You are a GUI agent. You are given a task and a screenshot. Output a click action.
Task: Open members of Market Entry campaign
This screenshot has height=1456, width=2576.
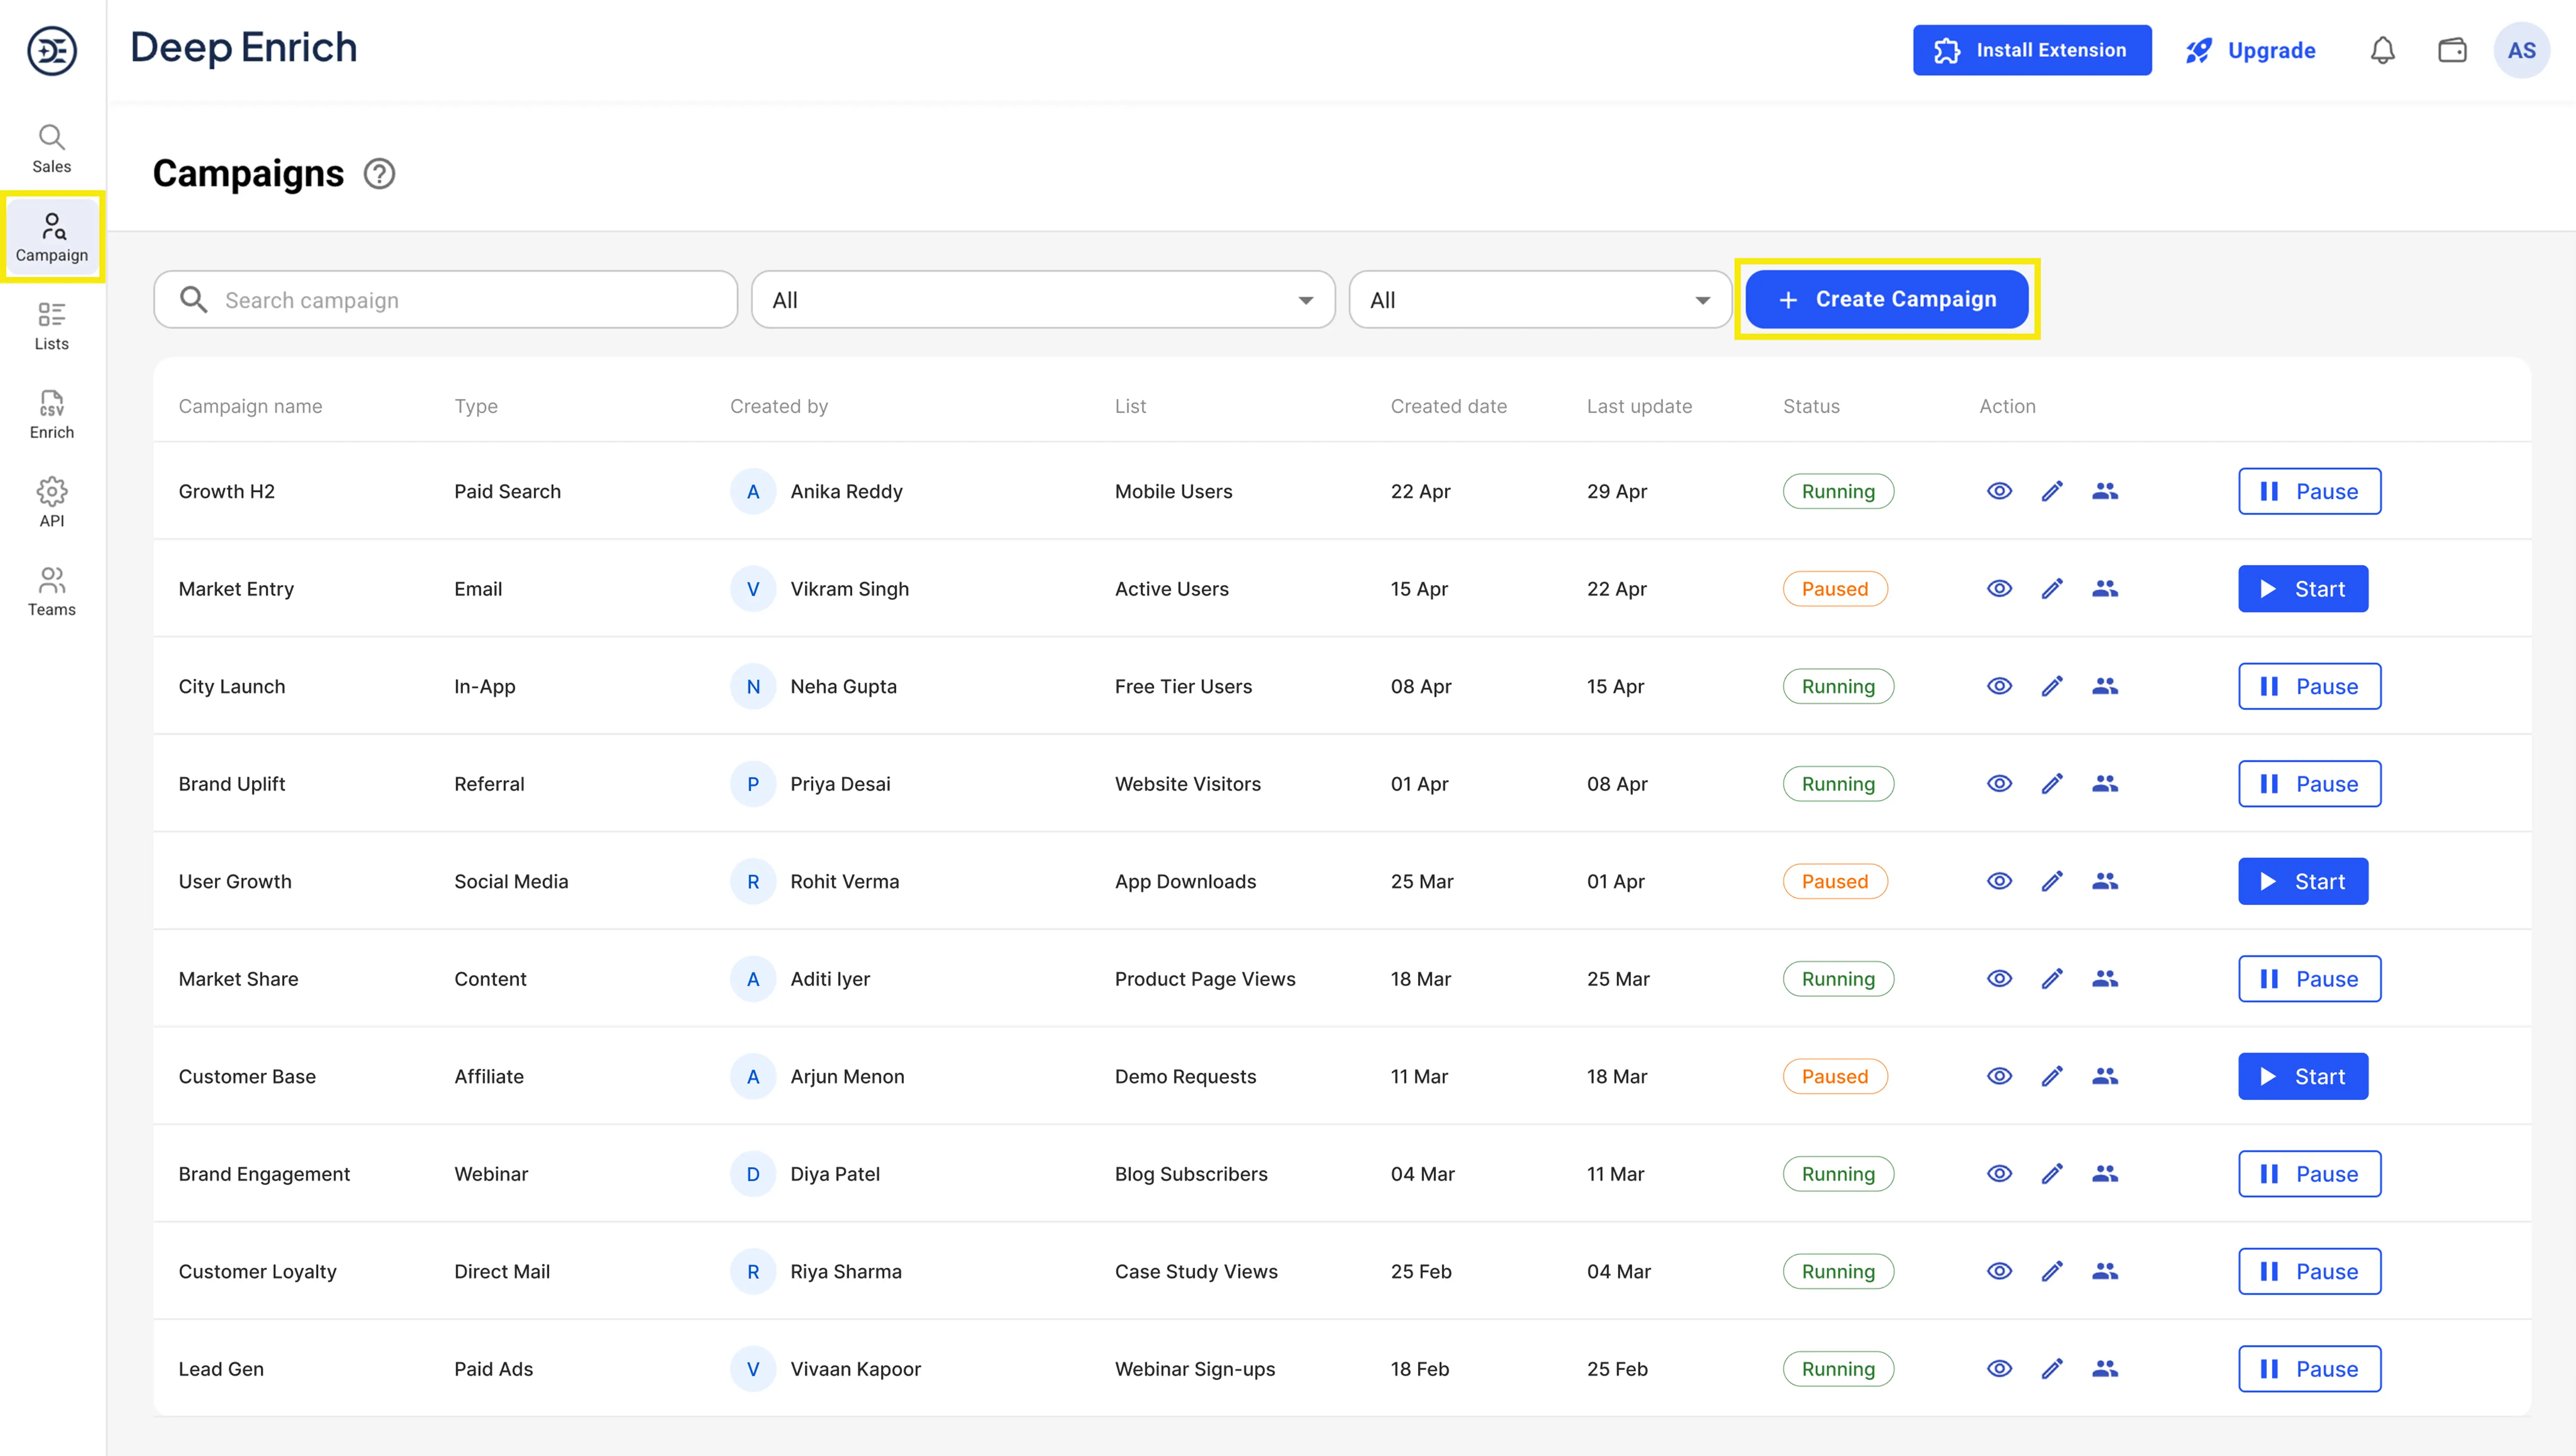coord(2105,589)
